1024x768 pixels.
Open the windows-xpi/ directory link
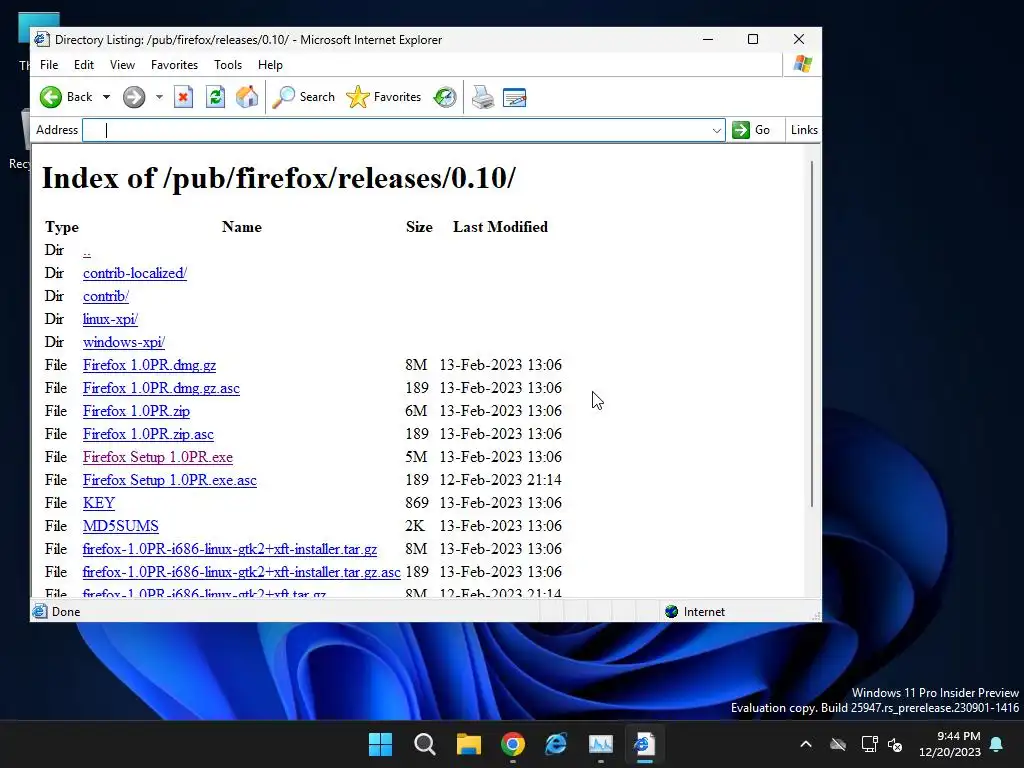click(x=123, y=342)
